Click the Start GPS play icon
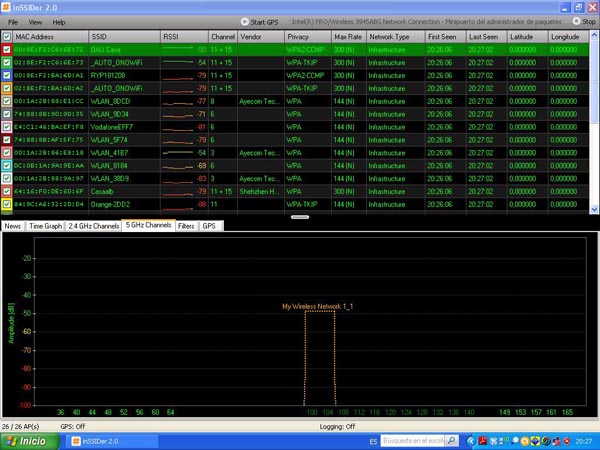Viewport: 600px width, 450px height. click(x=245, y=22)
